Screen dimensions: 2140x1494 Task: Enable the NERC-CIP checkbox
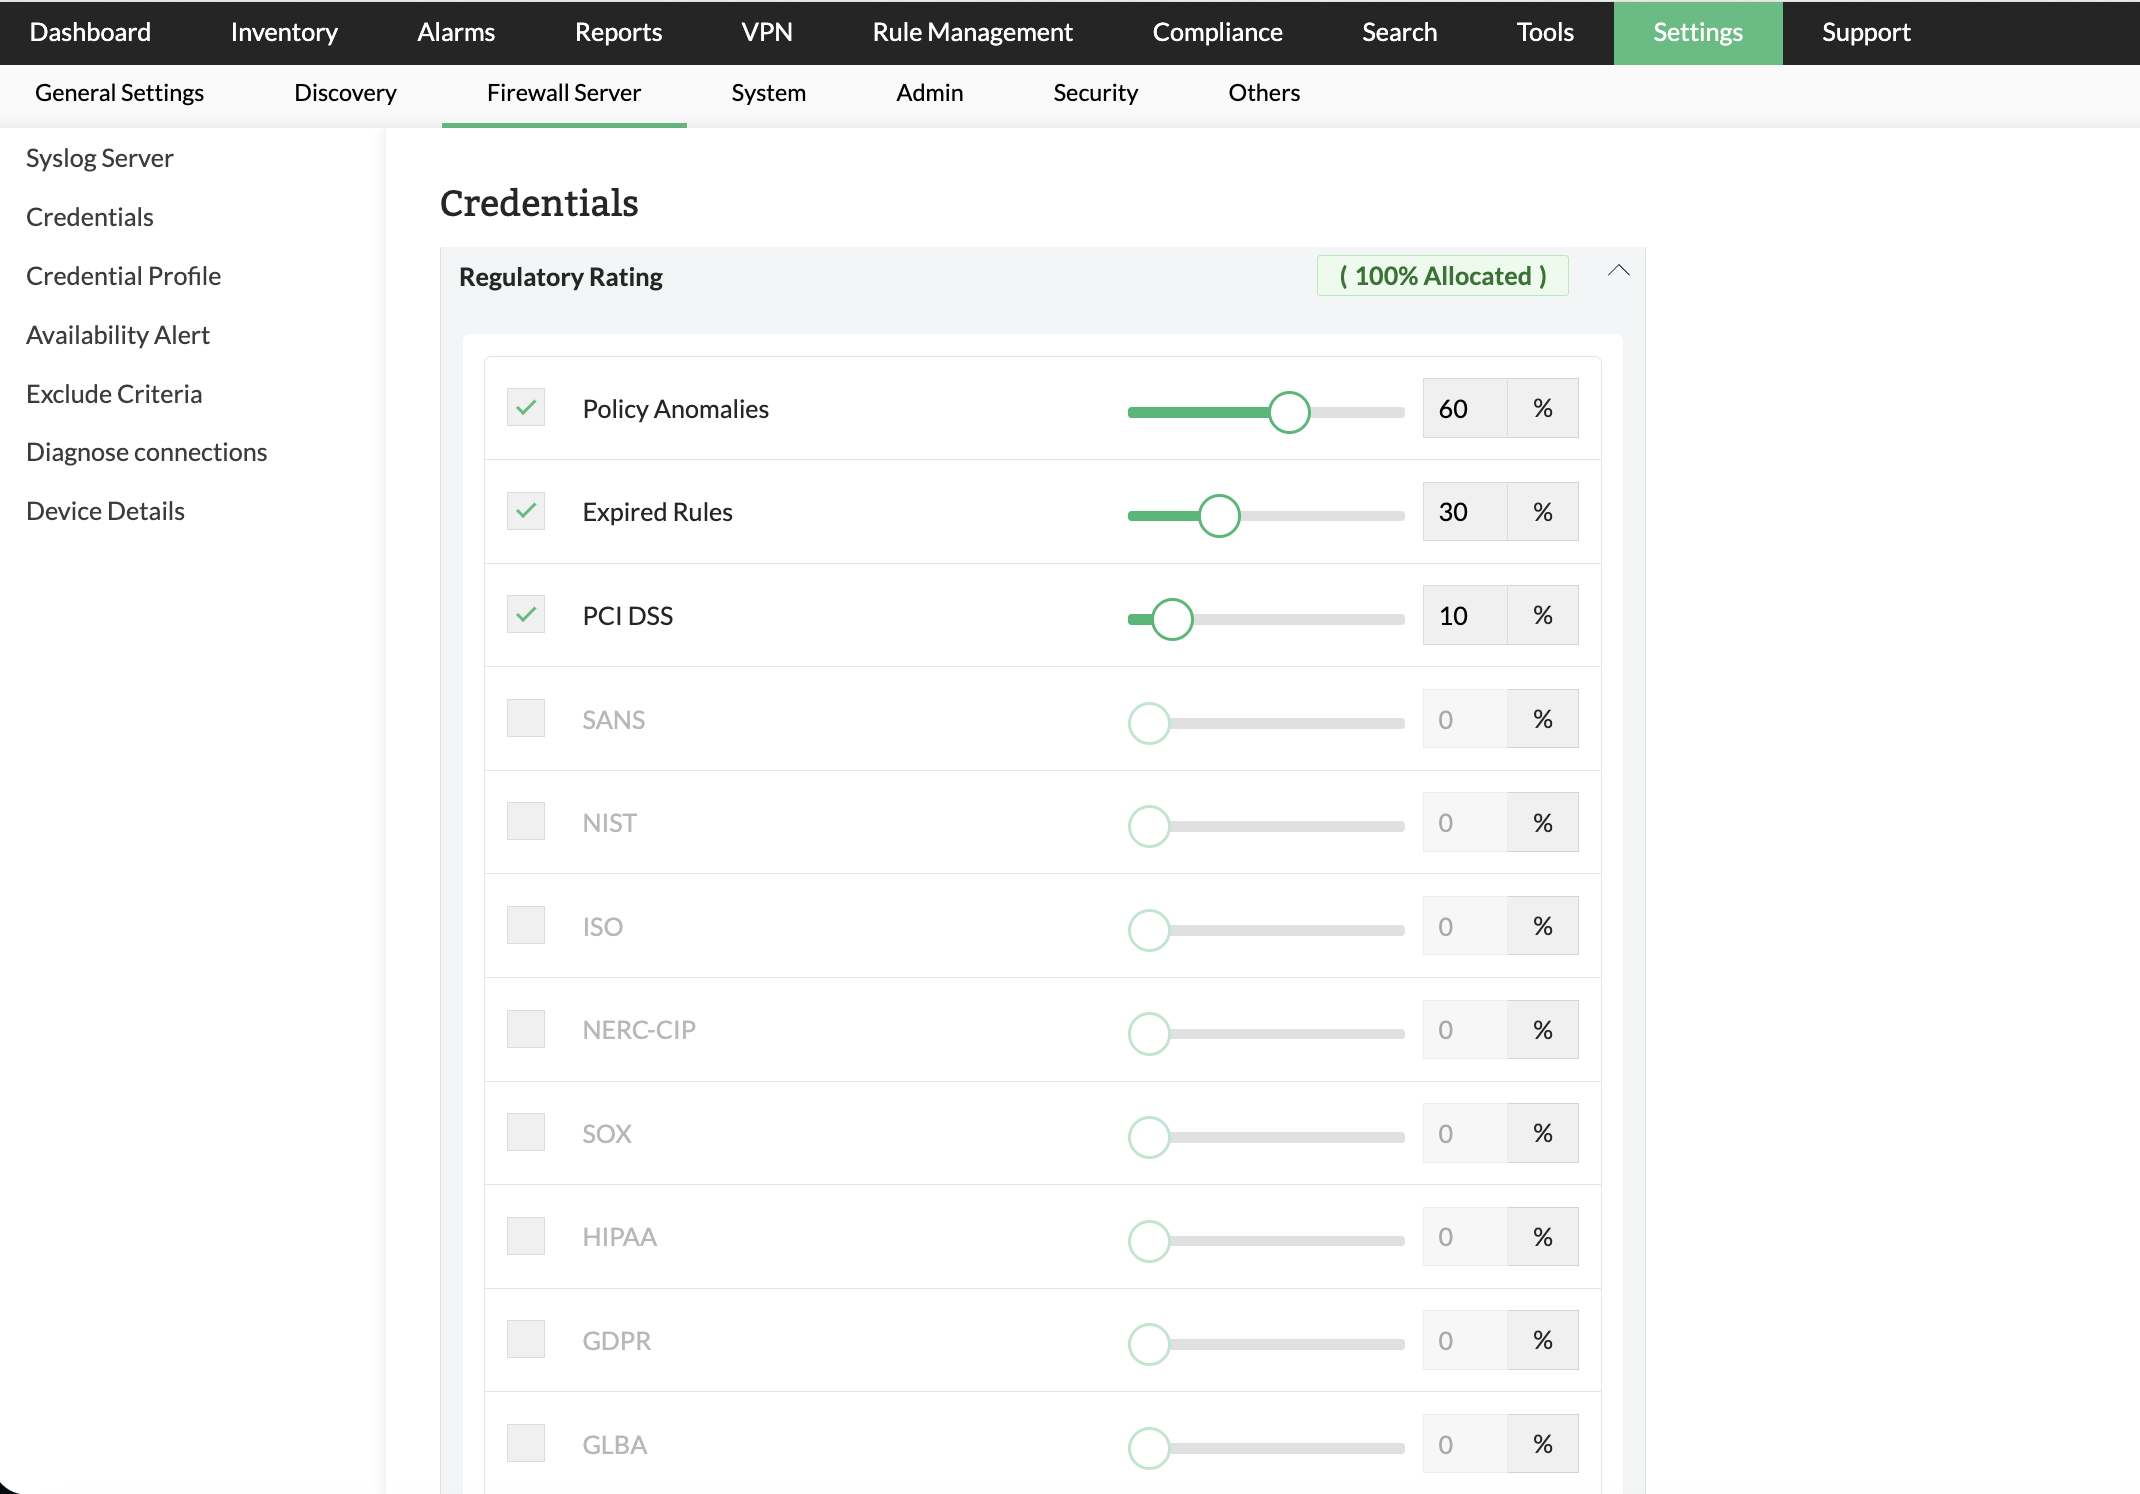(526, 1029)
